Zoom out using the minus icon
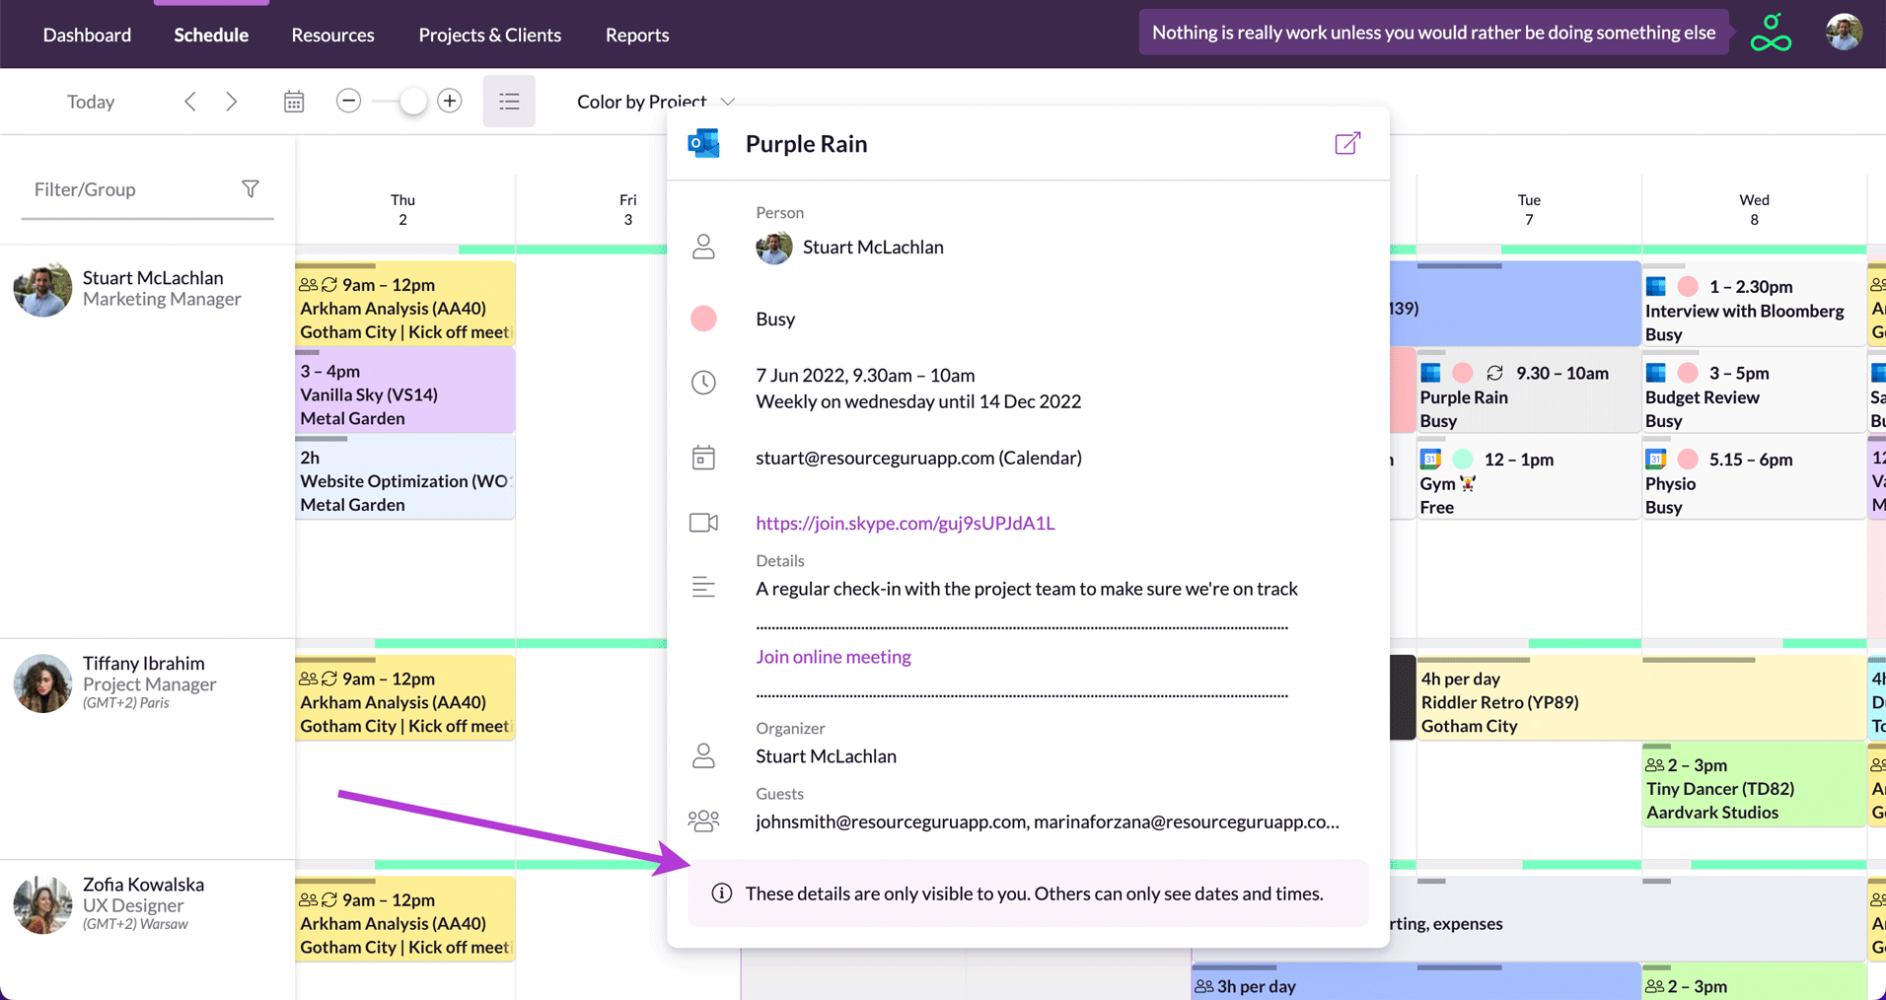This screenshot has height=1000, width=1886. [348, 100]
